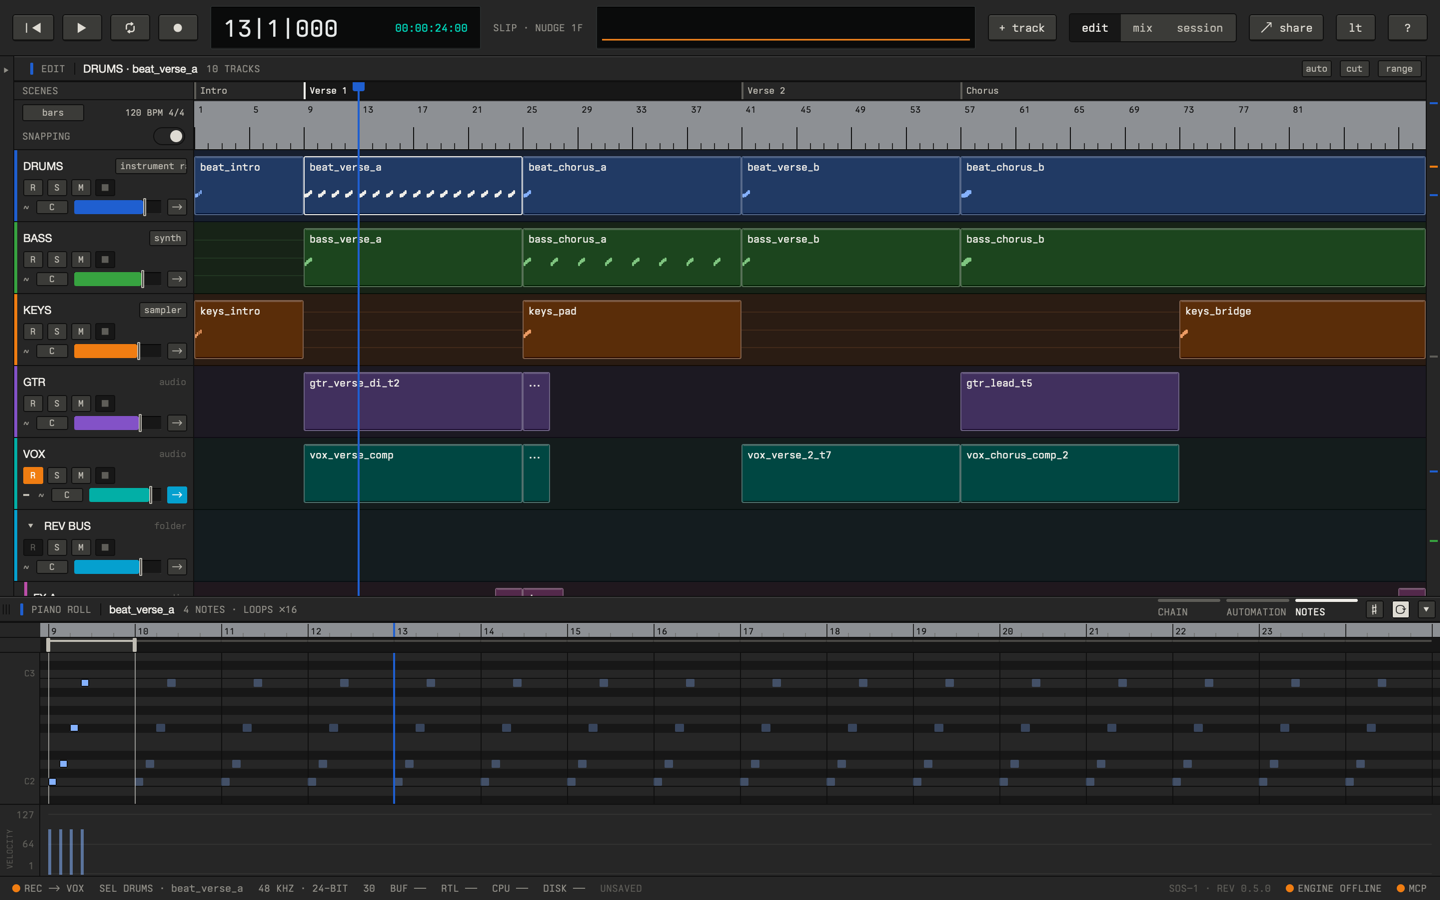This screenshot has height=900, width=1440.
Task: Select the vox_chorus_comp_2 clip
Action: (1070, 474)
